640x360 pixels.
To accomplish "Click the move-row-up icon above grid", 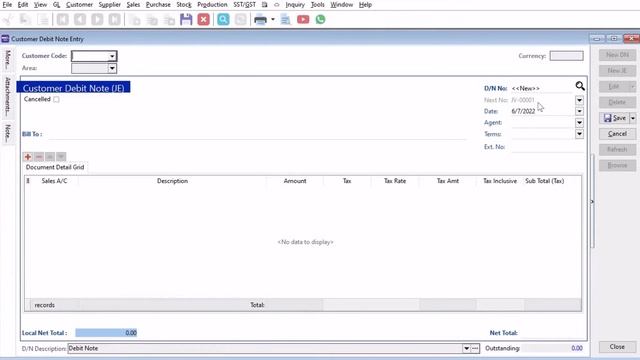I will pos(50,157).
